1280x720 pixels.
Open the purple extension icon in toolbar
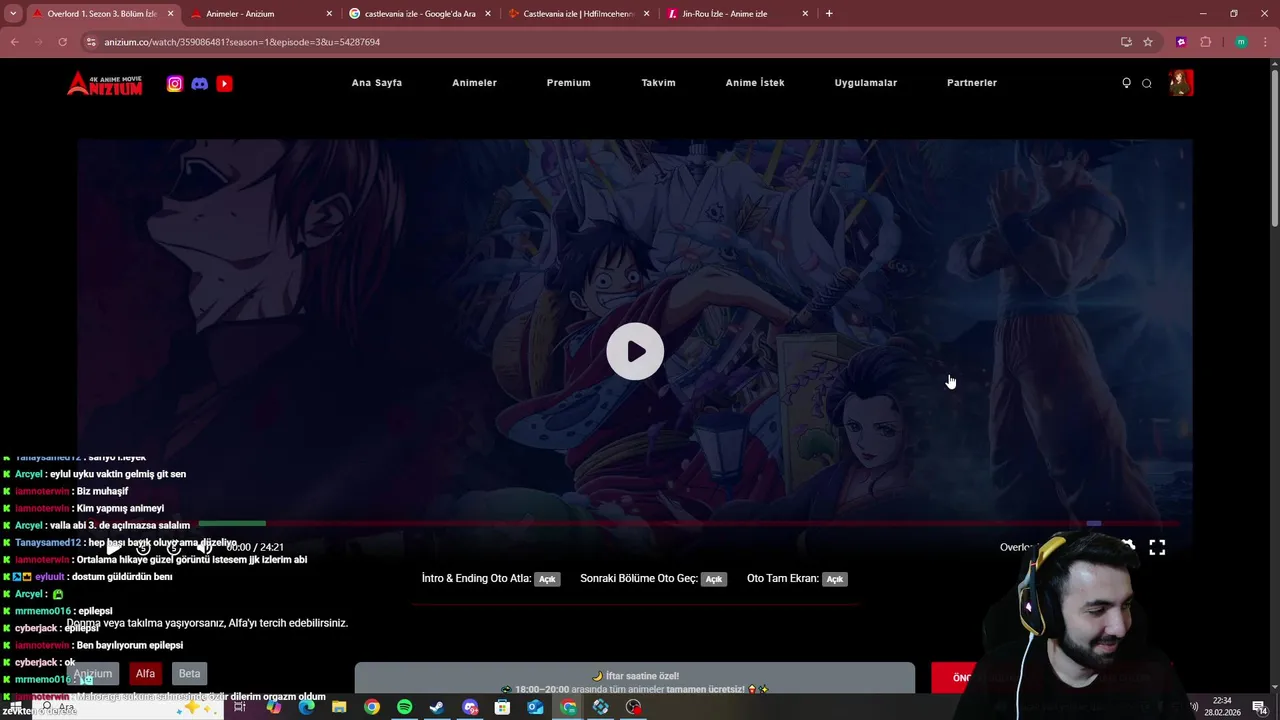(x=1181, y=42)
